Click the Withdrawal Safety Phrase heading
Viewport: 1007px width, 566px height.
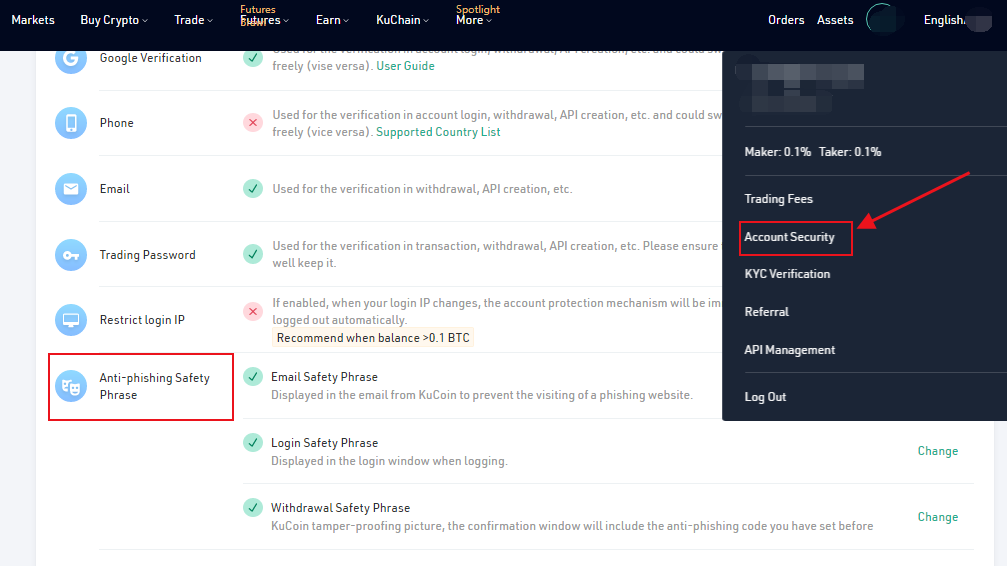[340, 508]
